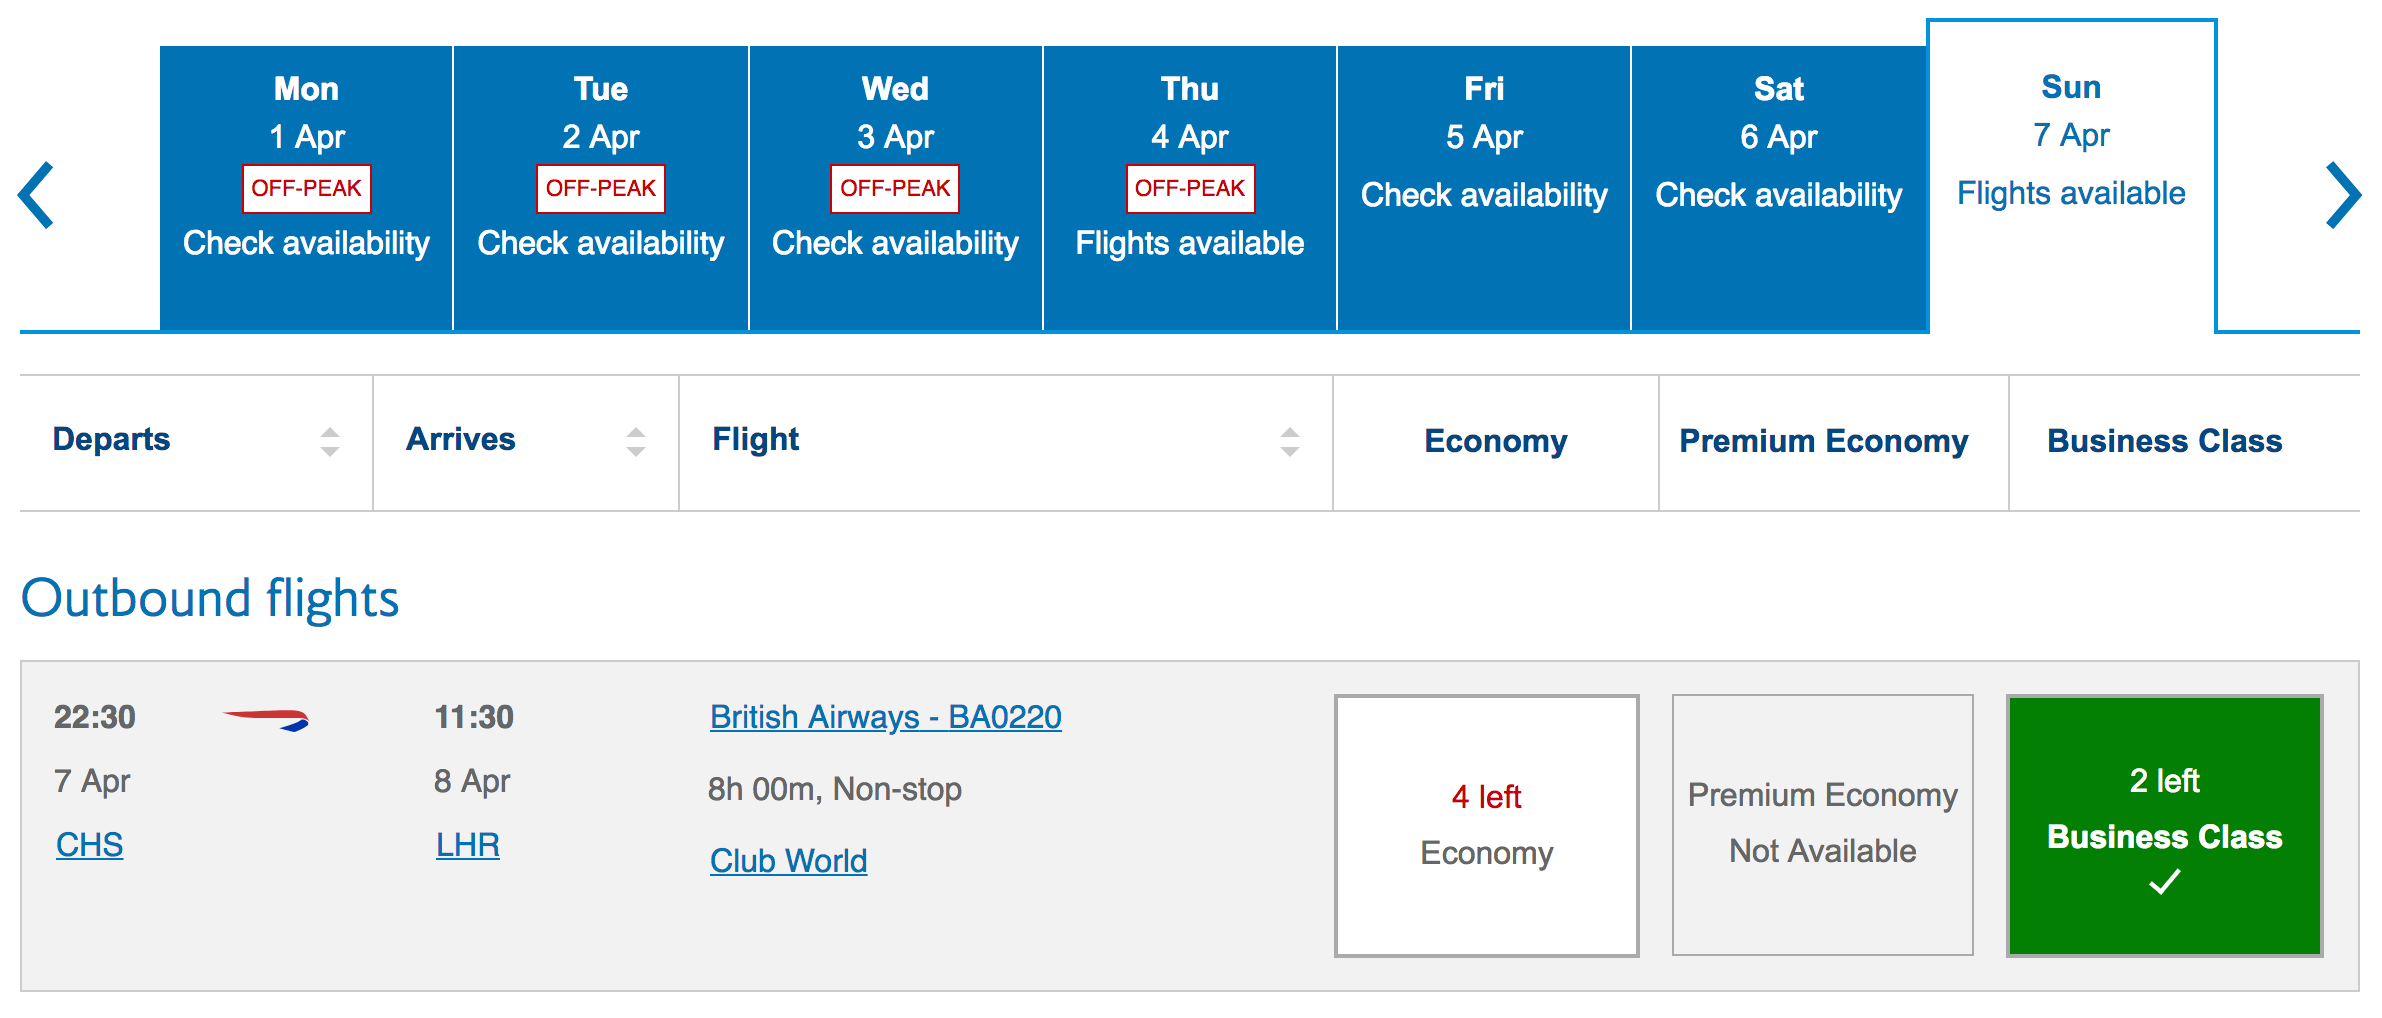
Task: Select the Sun 7 Apr tab
Action: click(x=2071, y=175)
